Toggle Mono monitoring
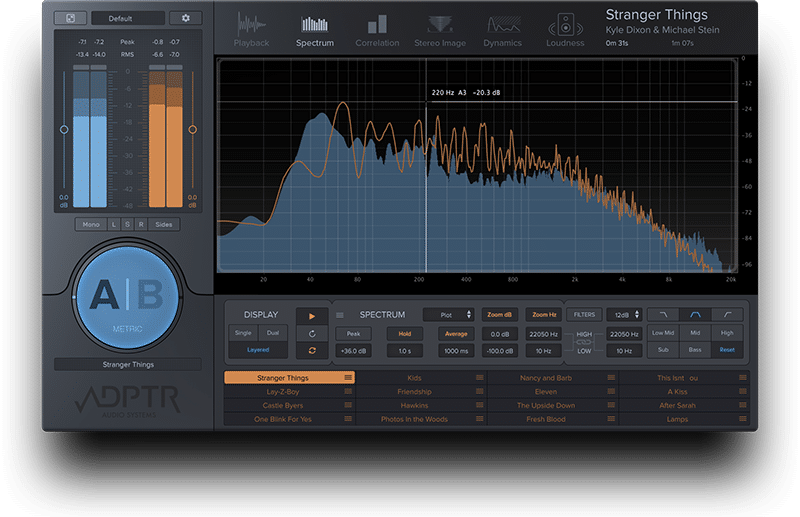The height and width of the screenshot is (517, 800). click(91, 224)
